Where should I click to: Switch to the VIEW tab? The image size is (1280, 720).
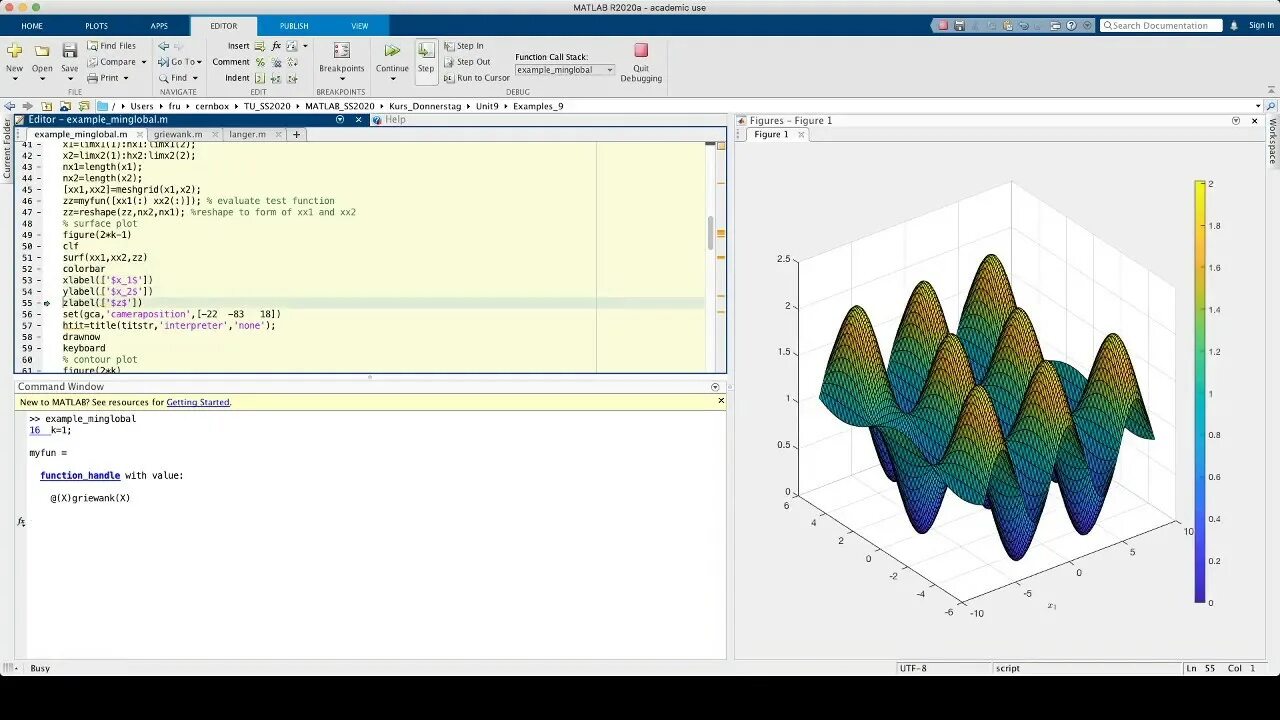click(359, 26)
